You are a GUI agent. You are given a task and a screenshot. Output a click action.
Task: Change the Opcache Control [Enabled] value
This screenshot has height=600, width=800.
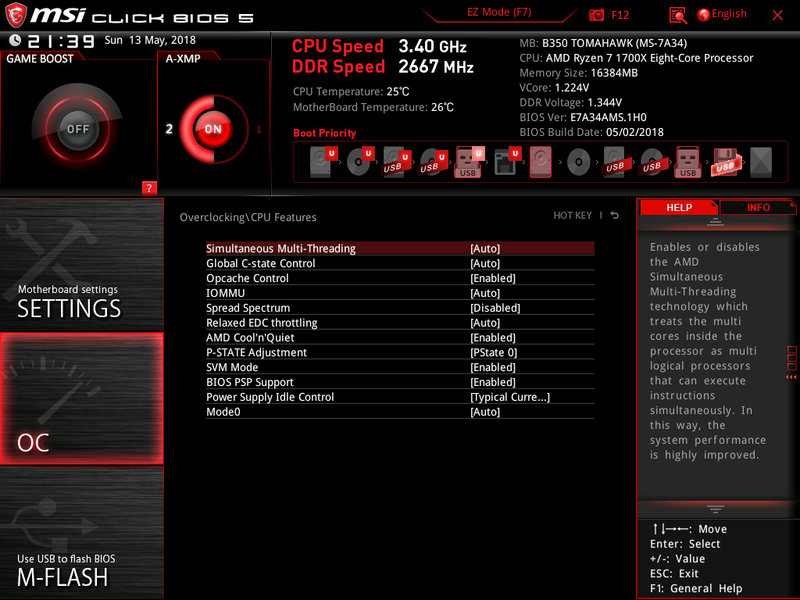tap(493, 278)
